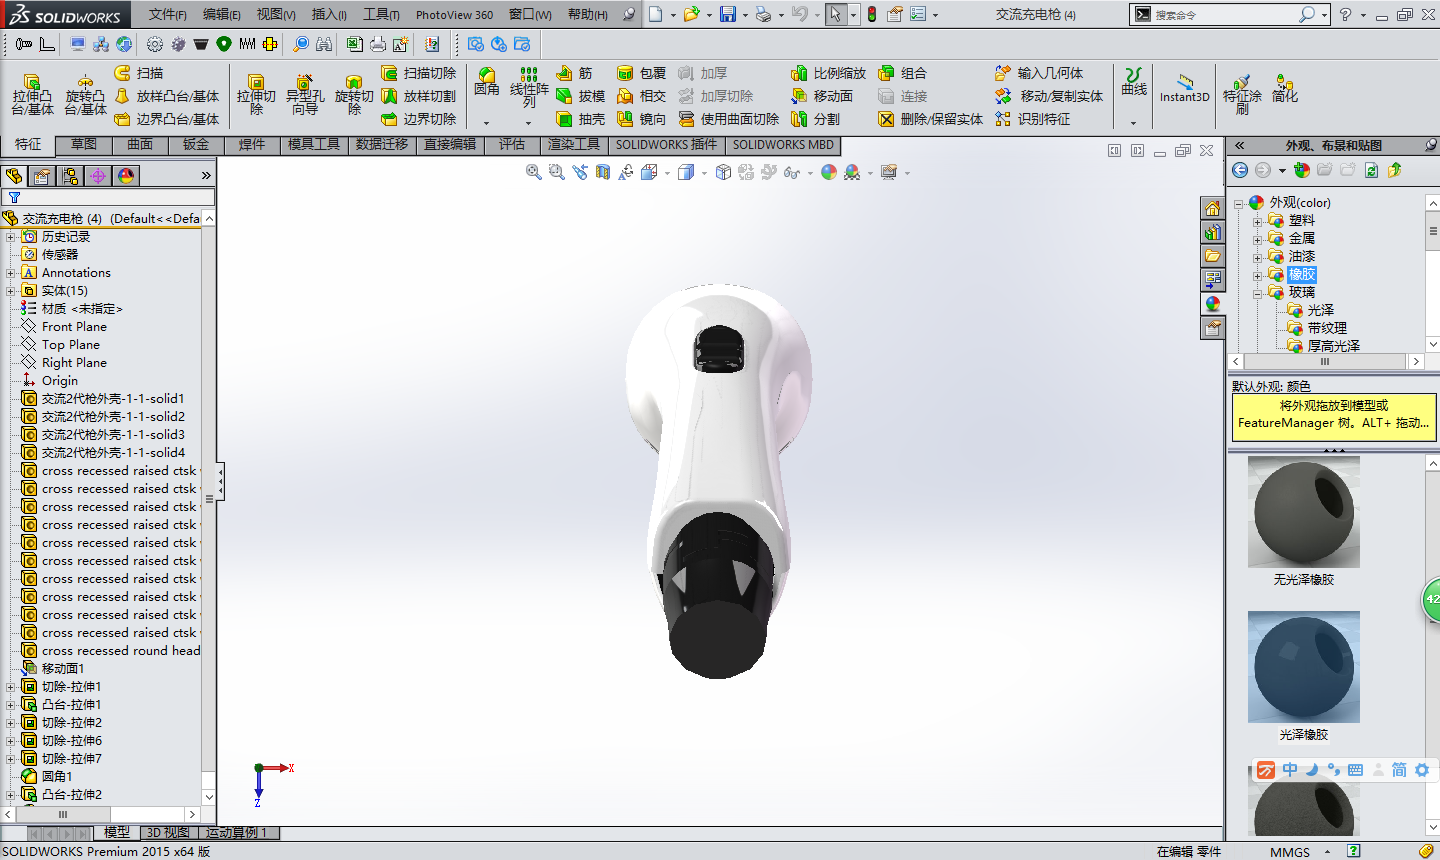Switch to the DisplayManager tab icon

tap(126, 176)
